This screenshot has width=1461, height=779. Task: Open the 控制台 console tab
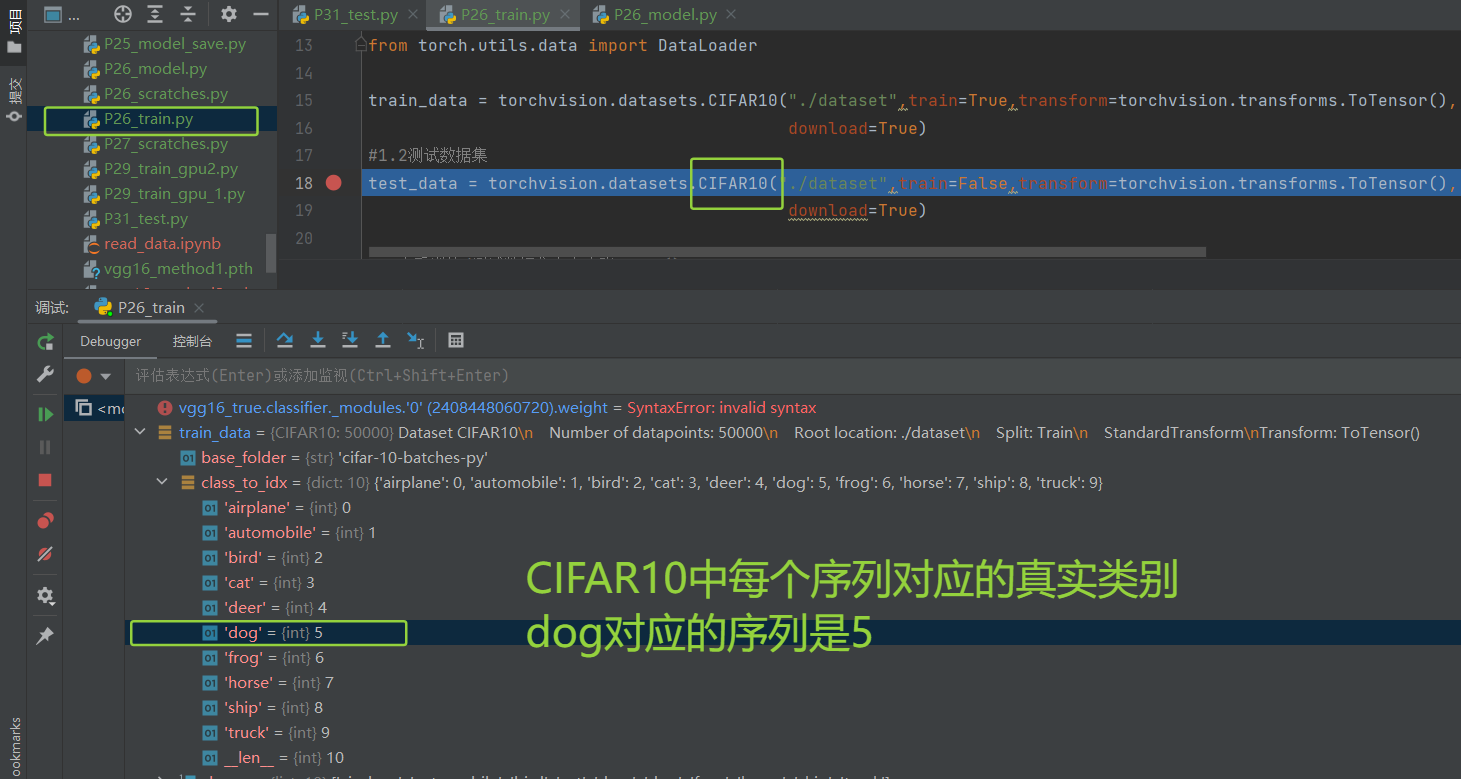tap(192, 340)
